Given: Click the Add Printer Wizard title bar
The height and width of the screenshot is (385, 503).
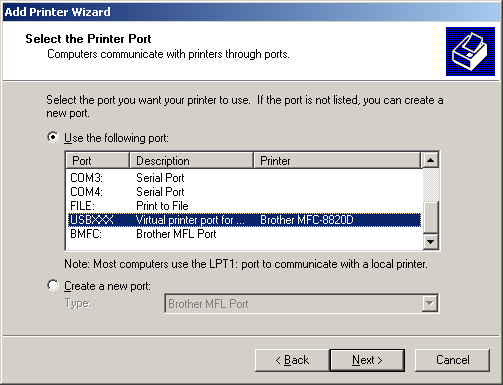Looking at the screenshot, I should pos(251,12).
